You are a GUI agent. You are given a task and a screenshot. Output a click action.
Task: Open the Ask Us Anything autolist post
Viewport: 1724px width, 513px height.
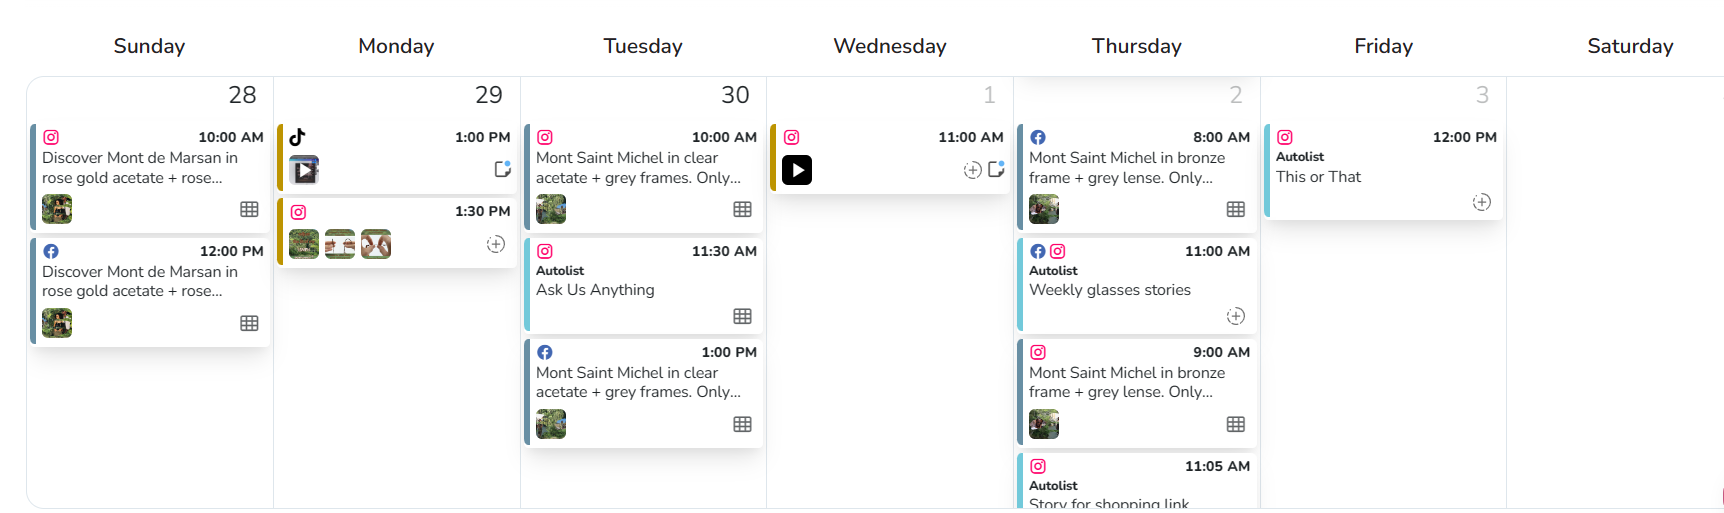click(x=643, y=285)
